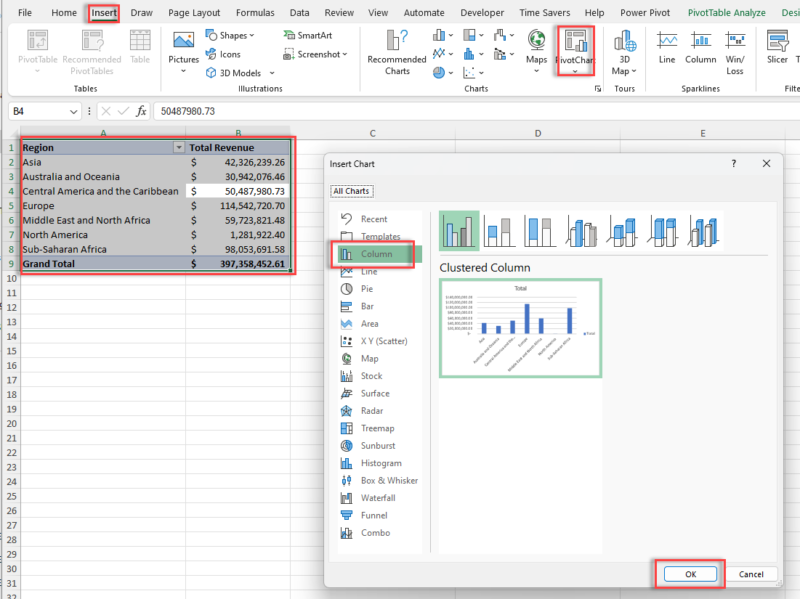This screenshot has width=800, height=599.
Task: Click the PivotChart icon in the ribbon
Action: (575, 47)
